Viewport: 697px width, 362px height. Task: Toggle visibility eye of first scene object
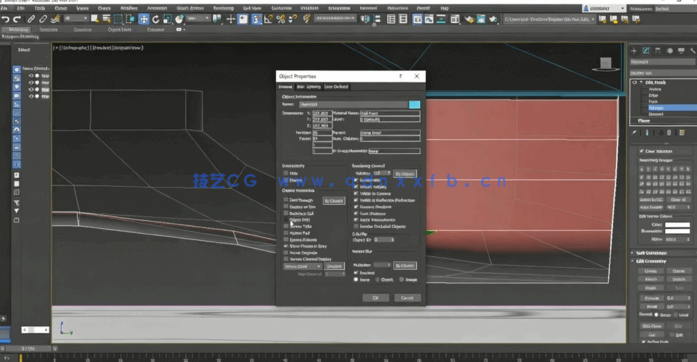[31, 76]
